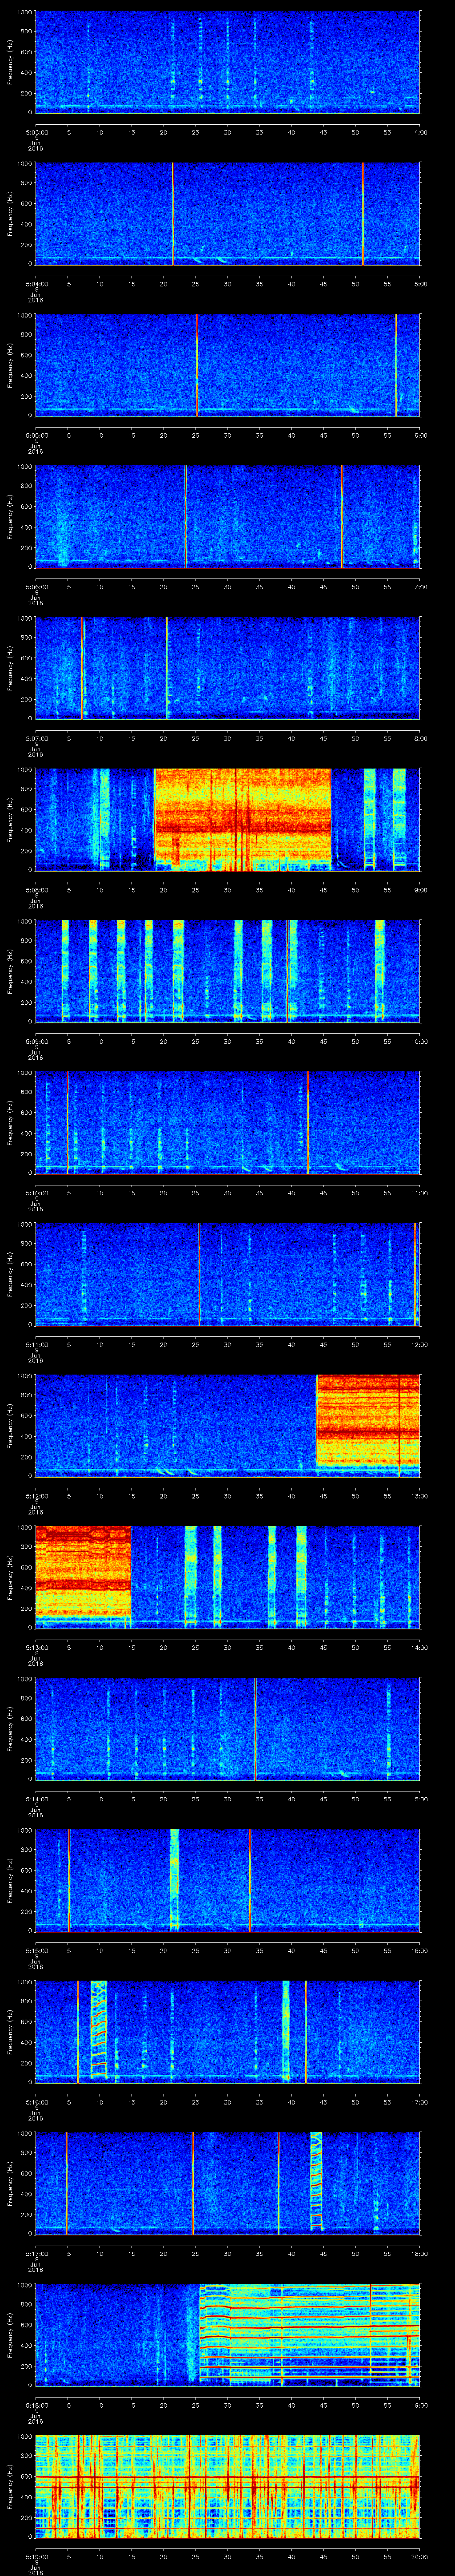
Task: Open the spectrogram panel ending at 12:00
Action: click(227, 1274)
